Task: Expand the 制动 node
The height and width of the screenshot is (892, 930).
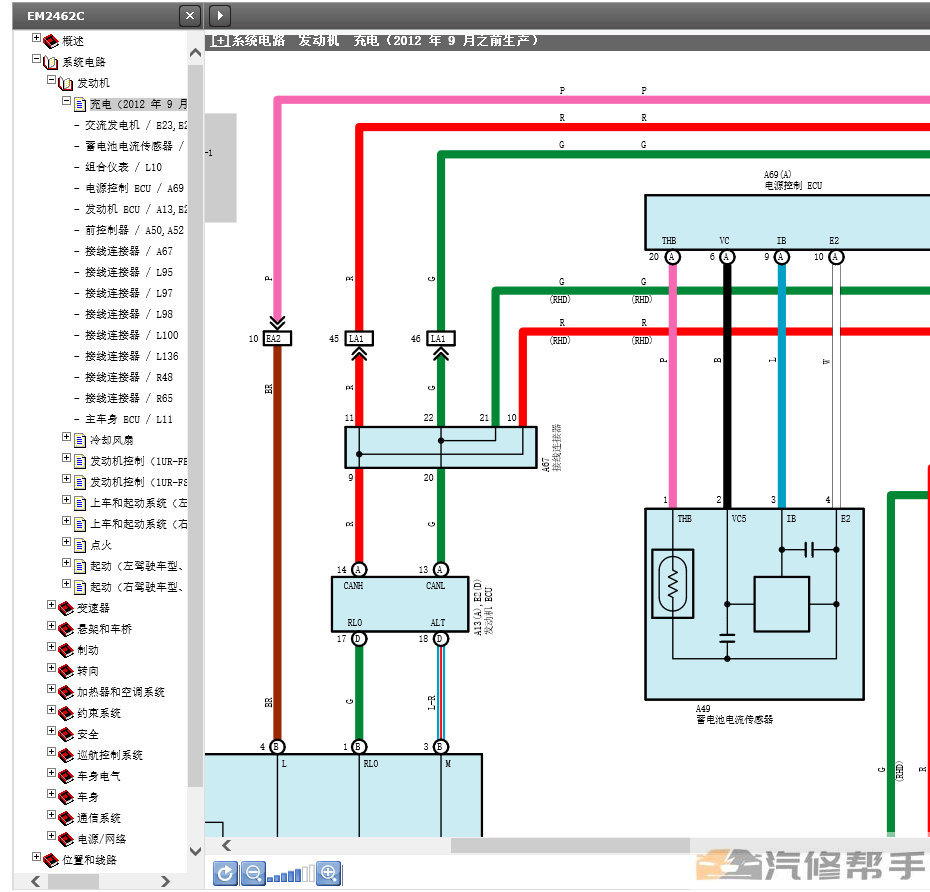Action: point(52,647)
